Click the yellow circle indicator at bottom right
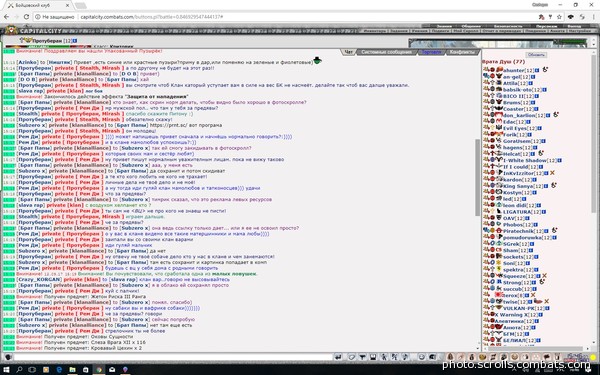Screen dimensions: 600x375 click(593, 357)
